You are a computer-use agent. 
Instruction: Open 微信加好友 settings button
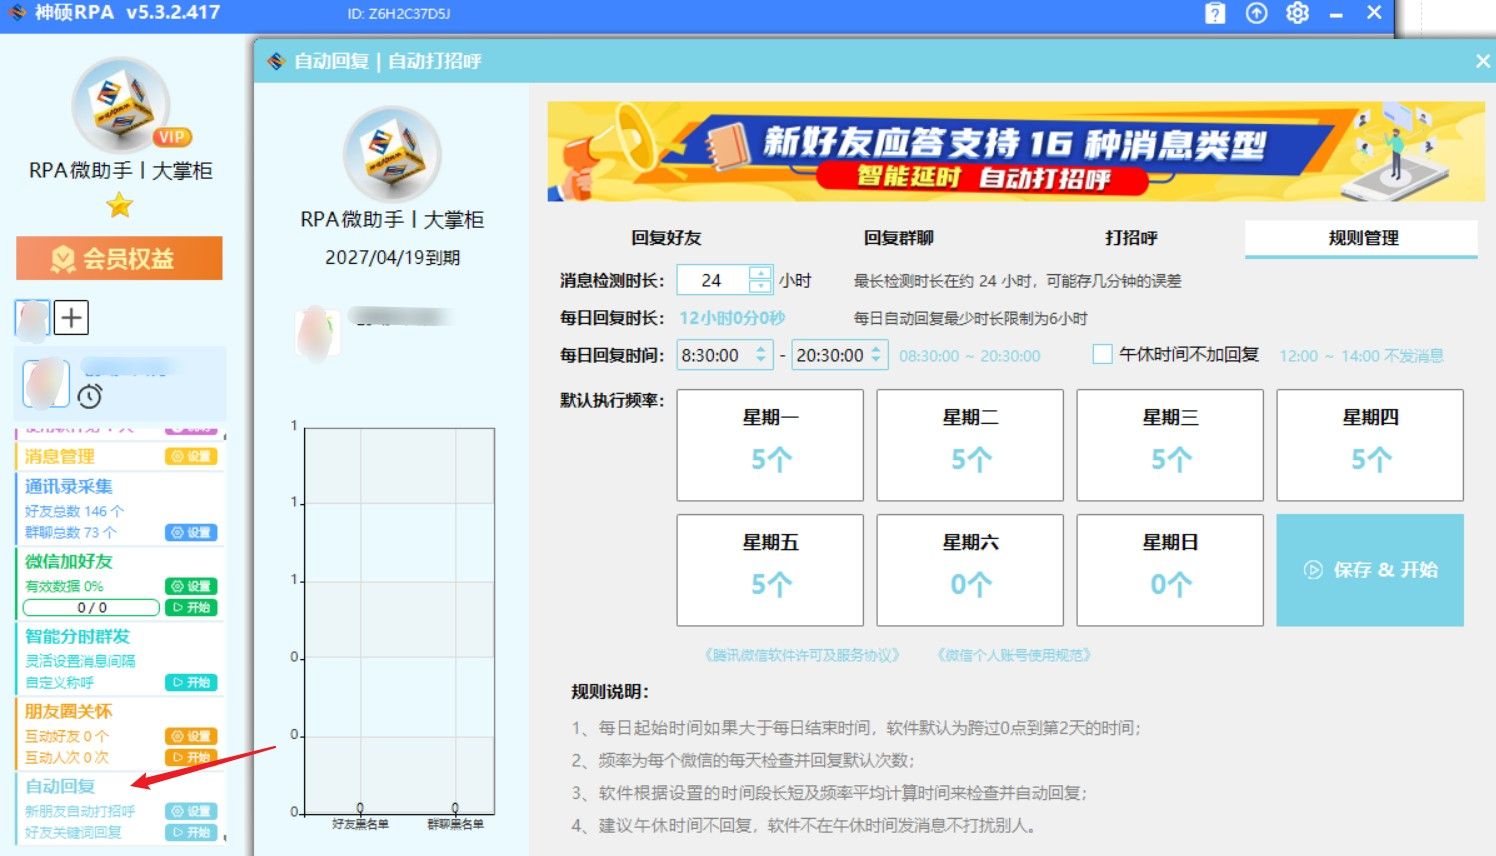[191, 586]
